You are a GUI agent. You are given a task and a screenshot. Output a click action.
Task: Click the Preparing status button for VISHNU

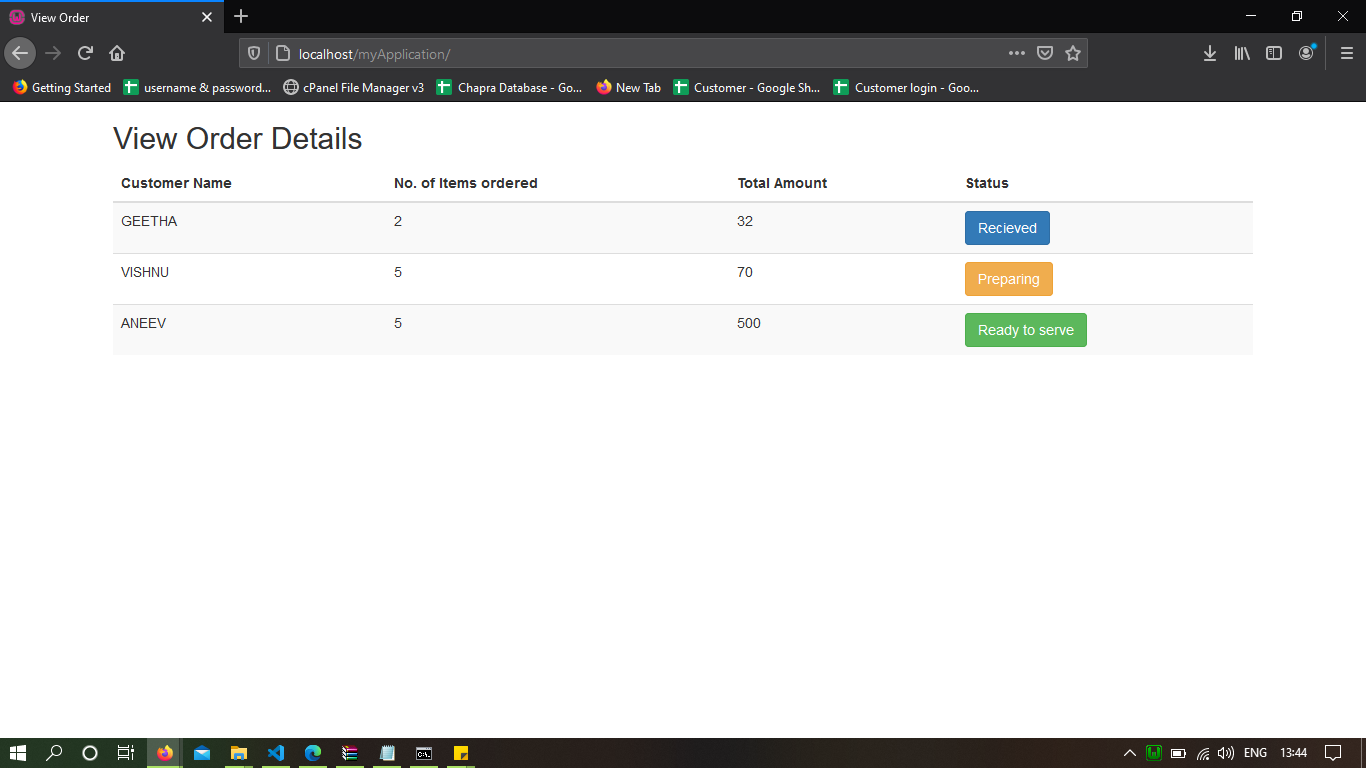pos(1008,279)
